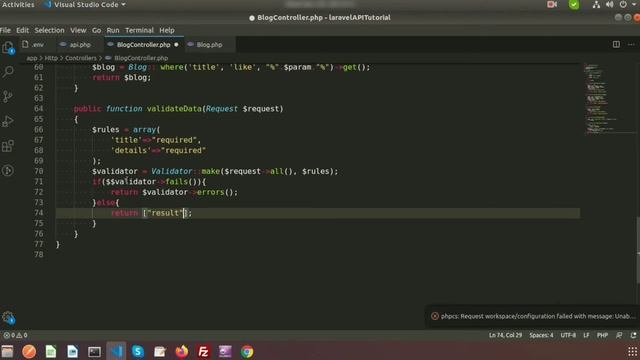Open the View menu
Viewport: 640px width, 360px height.
click(78, 30)
